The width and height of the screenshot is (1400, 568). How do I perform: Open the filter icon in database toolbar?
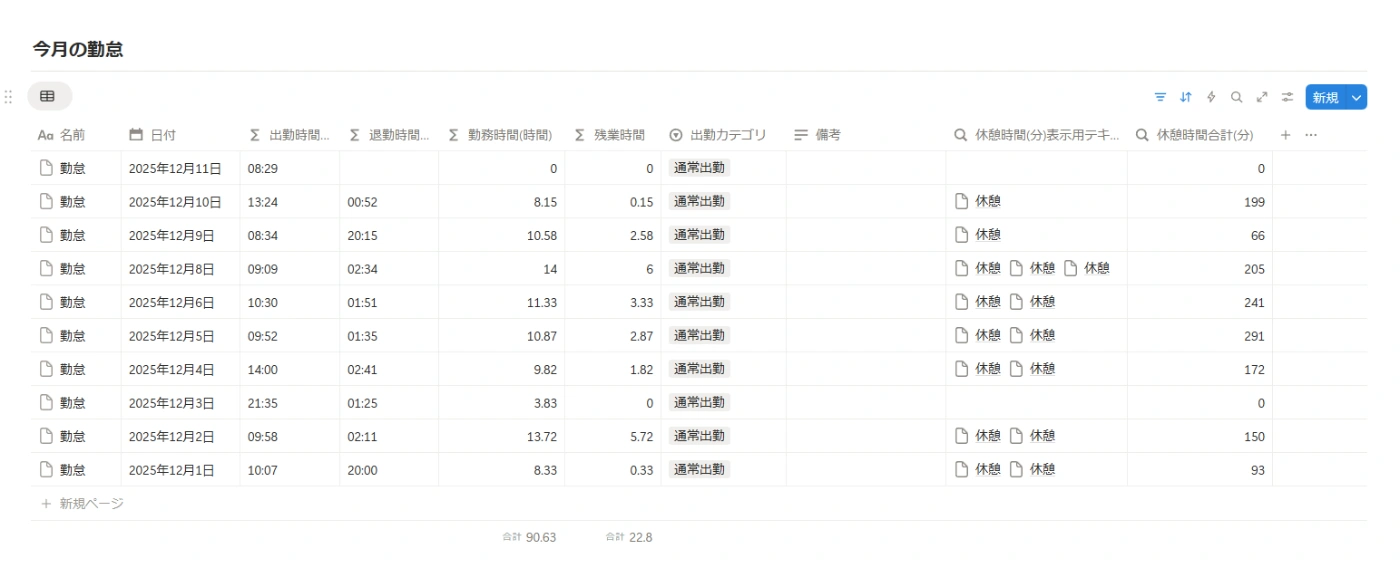coord(1160,97)
